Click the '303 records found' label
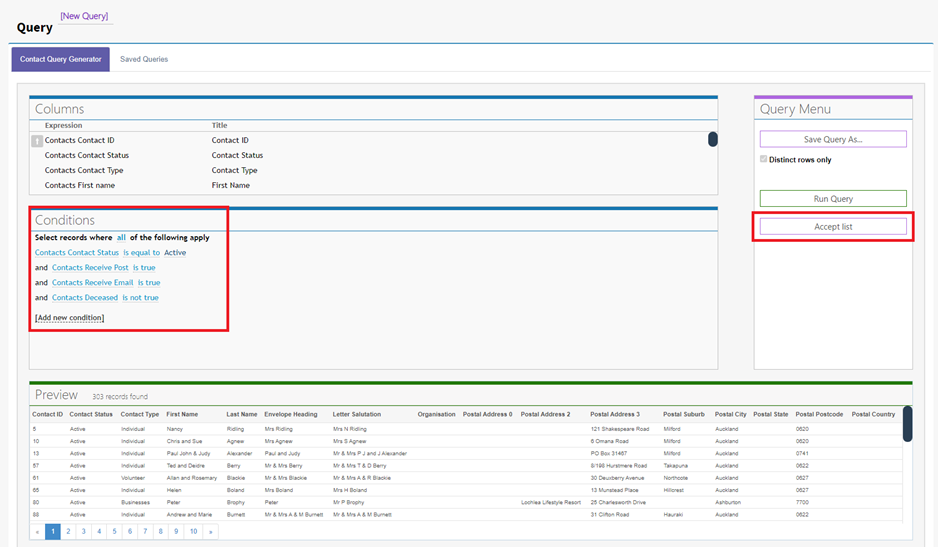 click(x=120, y=396)
